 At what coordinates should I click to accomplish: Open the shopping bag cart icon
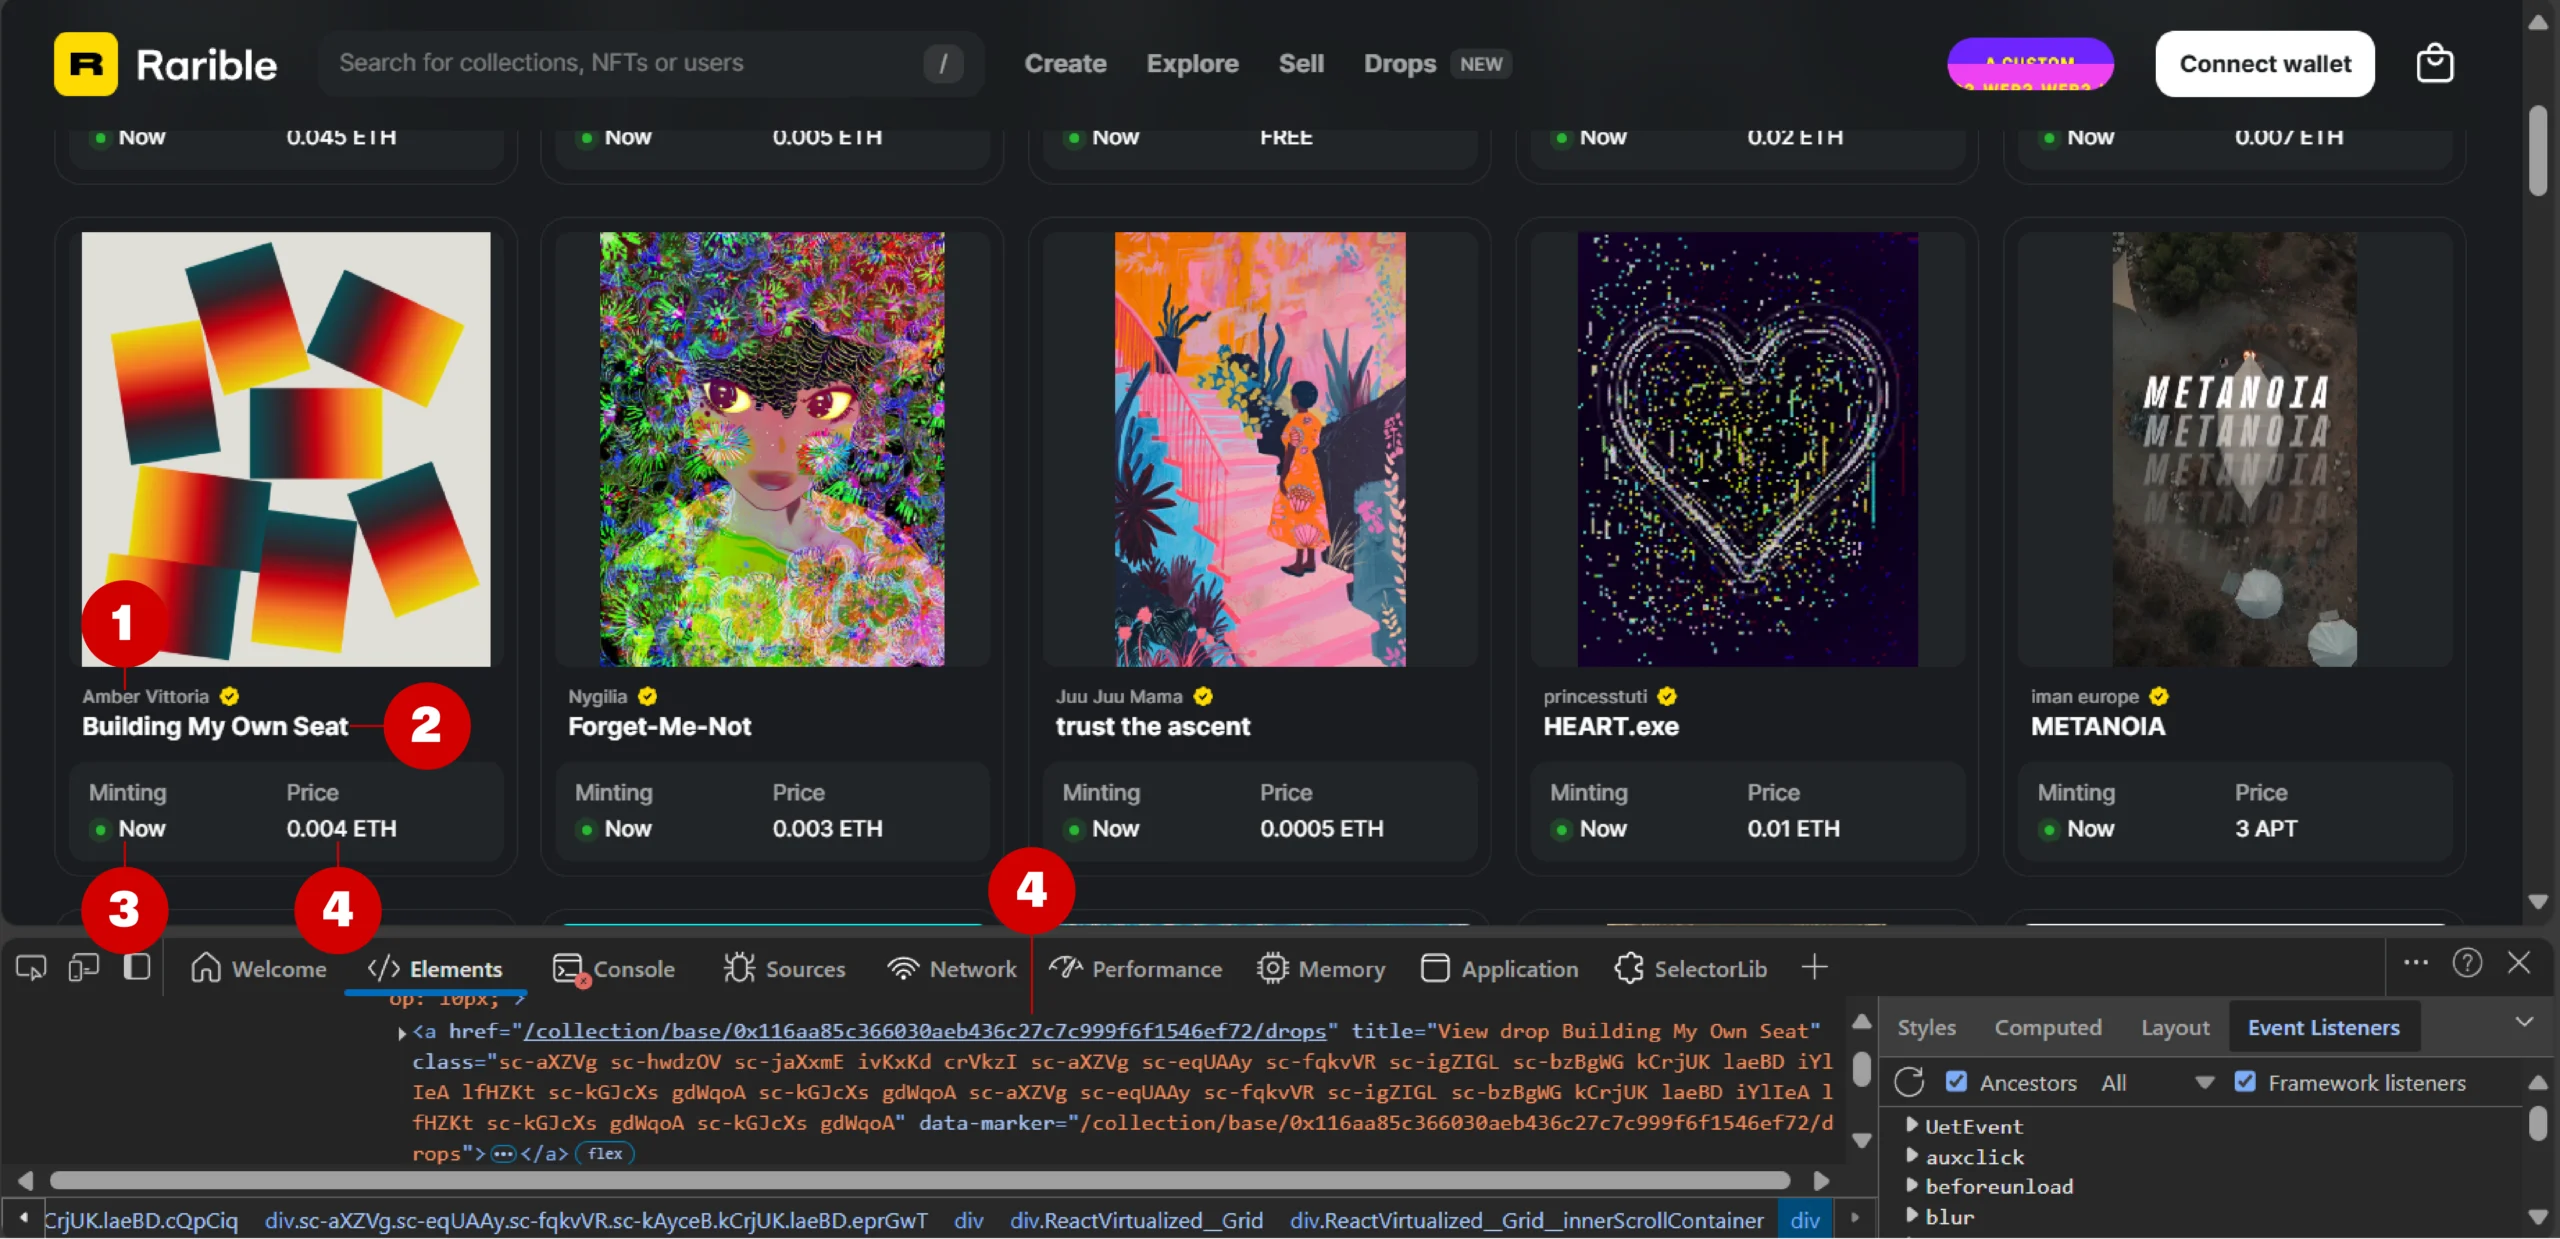pyautogui.click(x=2434, y=64)
